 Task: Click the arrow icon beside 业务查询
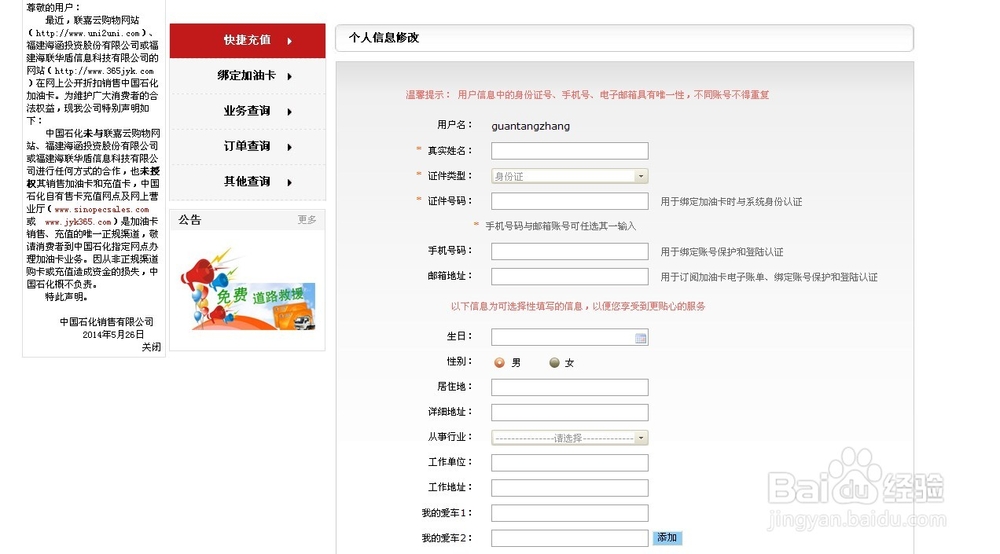tap(290, 112)
